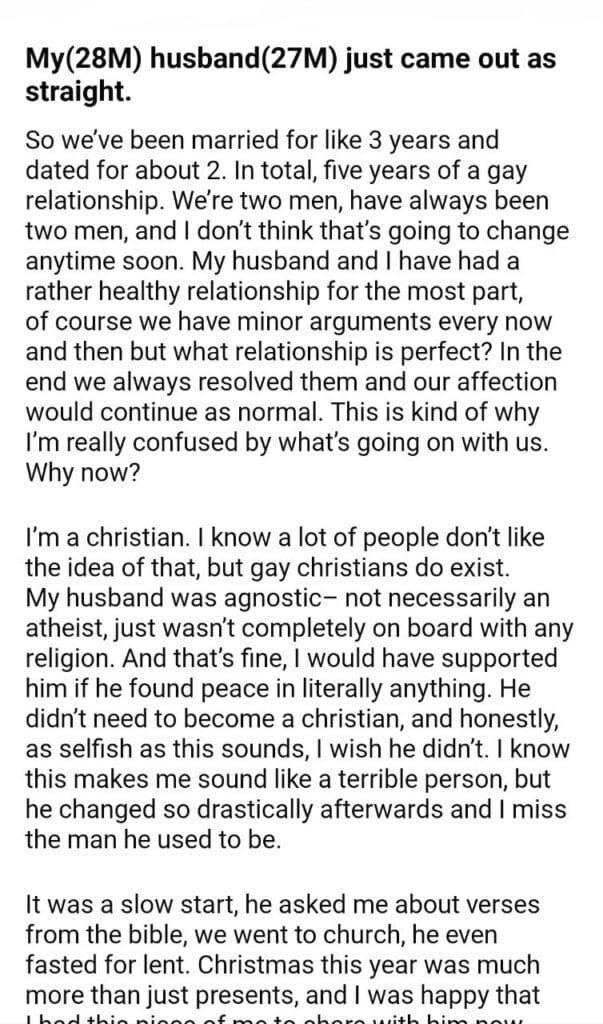The image size is (603, 1024).
Task: Click the sentence "I'm a christian."
Action: (104, 538)
